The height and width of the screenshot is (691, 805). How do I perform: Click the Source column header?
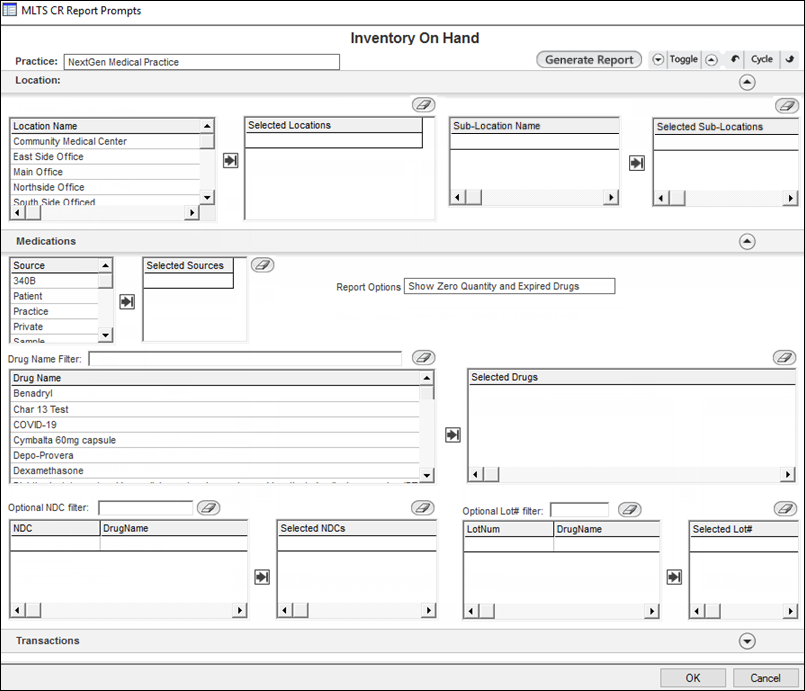(x=54, y=265)
